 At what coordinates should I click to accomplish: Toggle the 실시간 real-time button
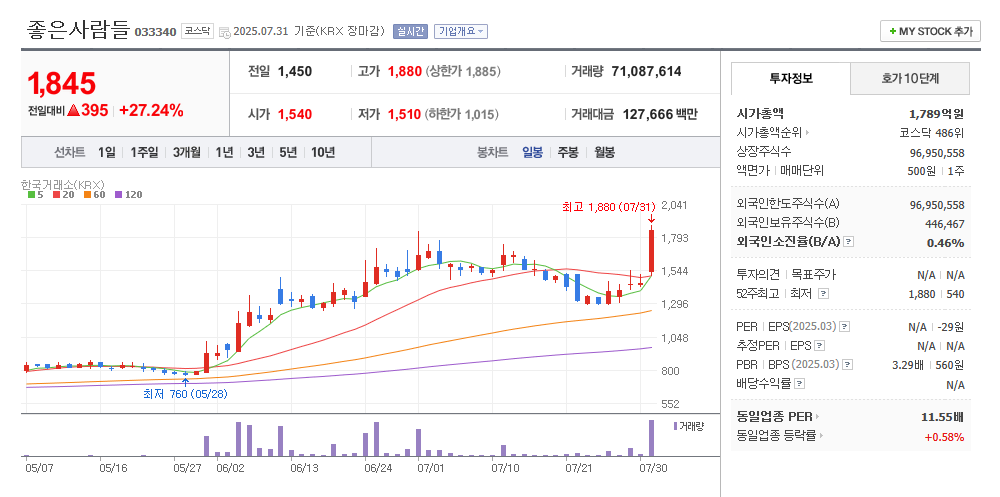(x=411, y=31)
